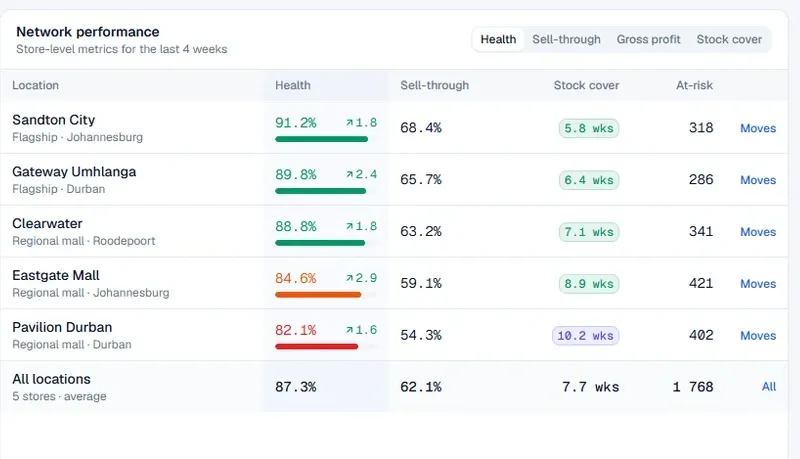Click the All locations summary label

point(51,379)
